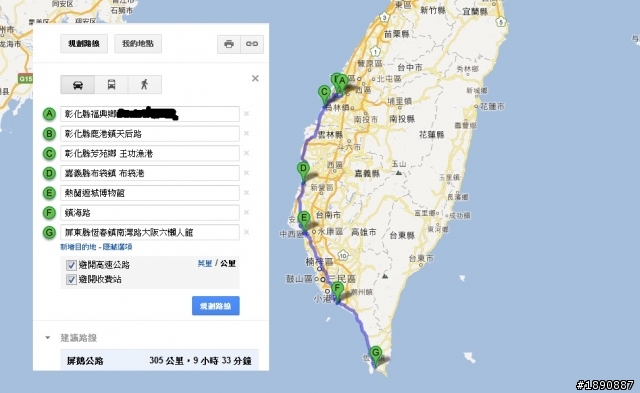Open the 我的地點 My Places tab
The width and height of the screenshot is (640, 393).
point(138,44)
